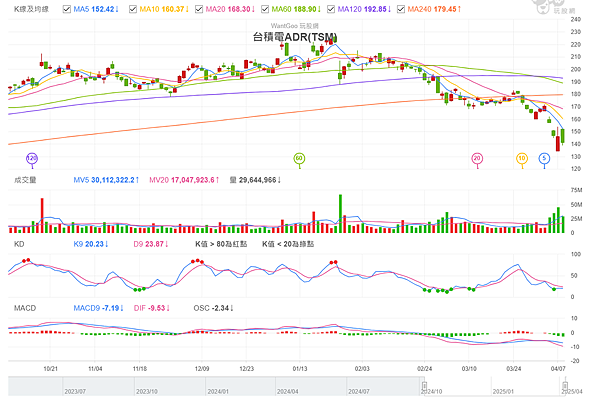Toggle the MA10 moving average checkbox
Image resolution: width=600 pixels, height=397 pixels.
133,9
